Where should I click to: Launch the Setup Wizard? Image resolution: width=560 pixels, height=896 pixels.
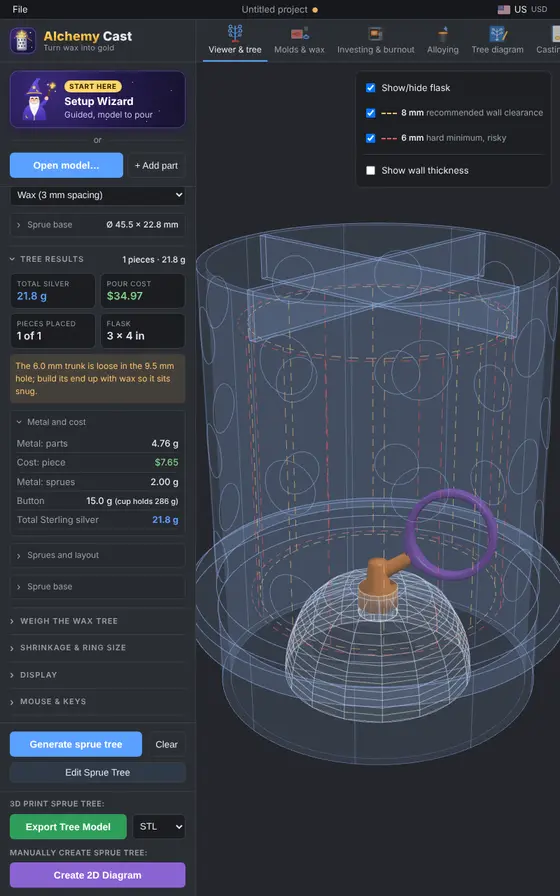point(98,99)
